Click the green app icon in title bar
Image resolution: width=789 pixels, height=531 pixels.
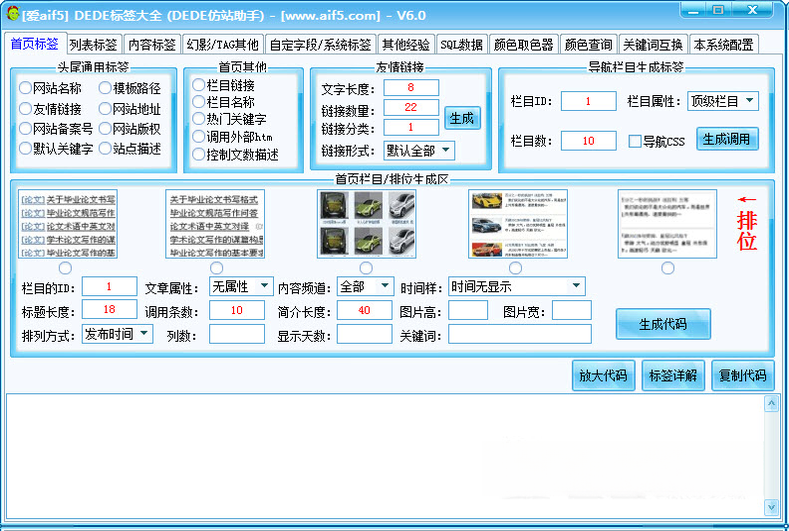coord(12,14)
